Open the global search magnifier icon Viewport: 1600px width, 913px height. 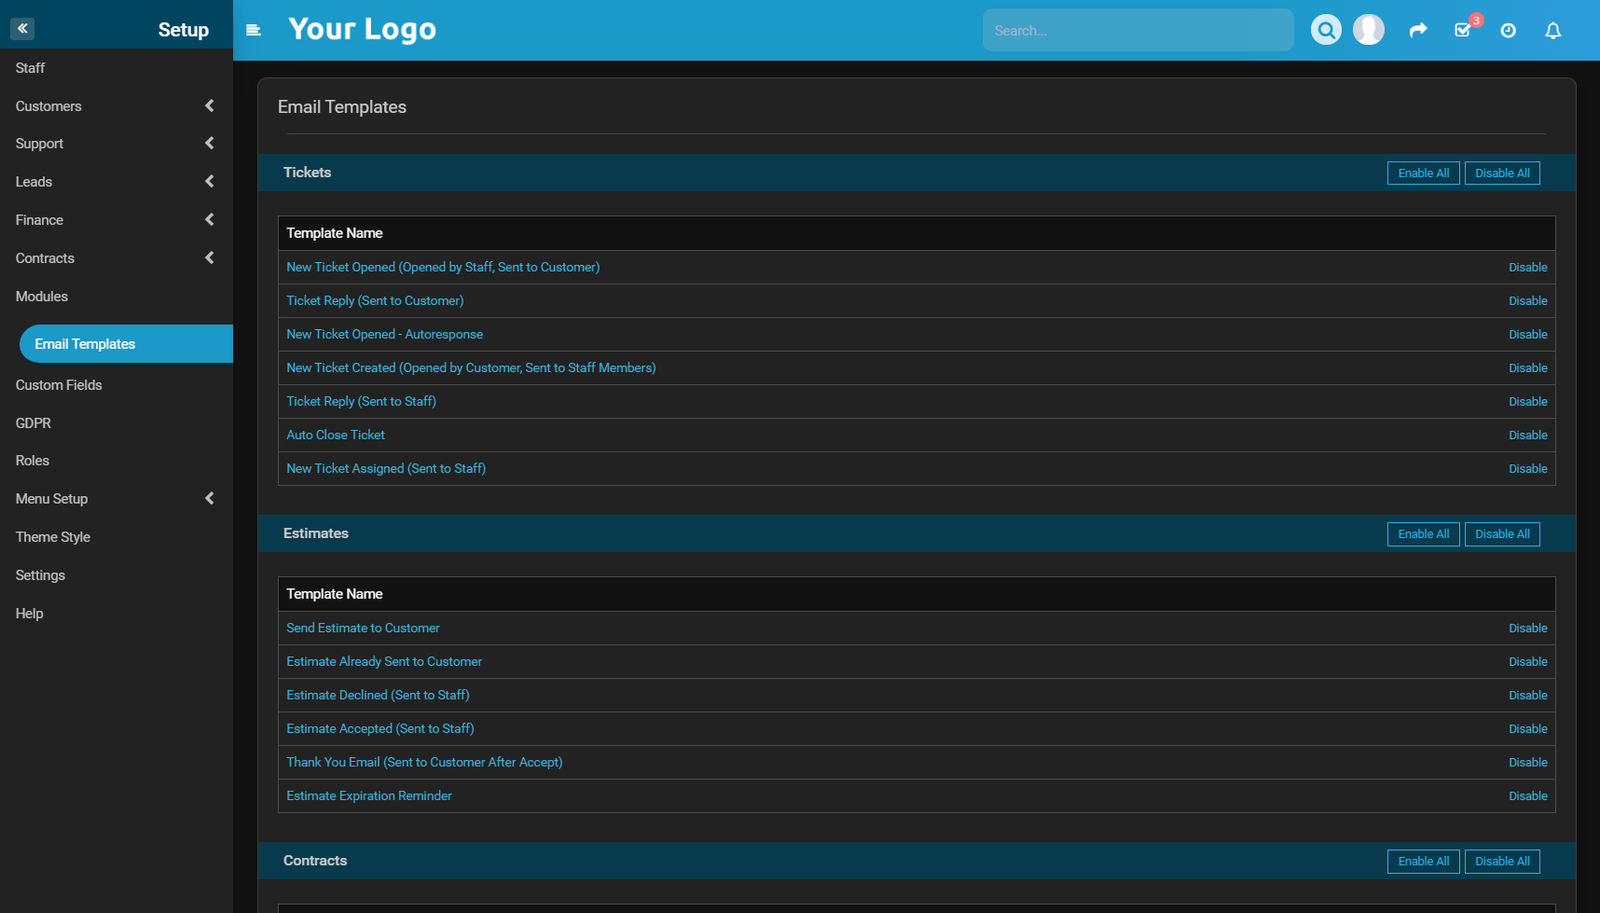click(x=1325, y=29)
